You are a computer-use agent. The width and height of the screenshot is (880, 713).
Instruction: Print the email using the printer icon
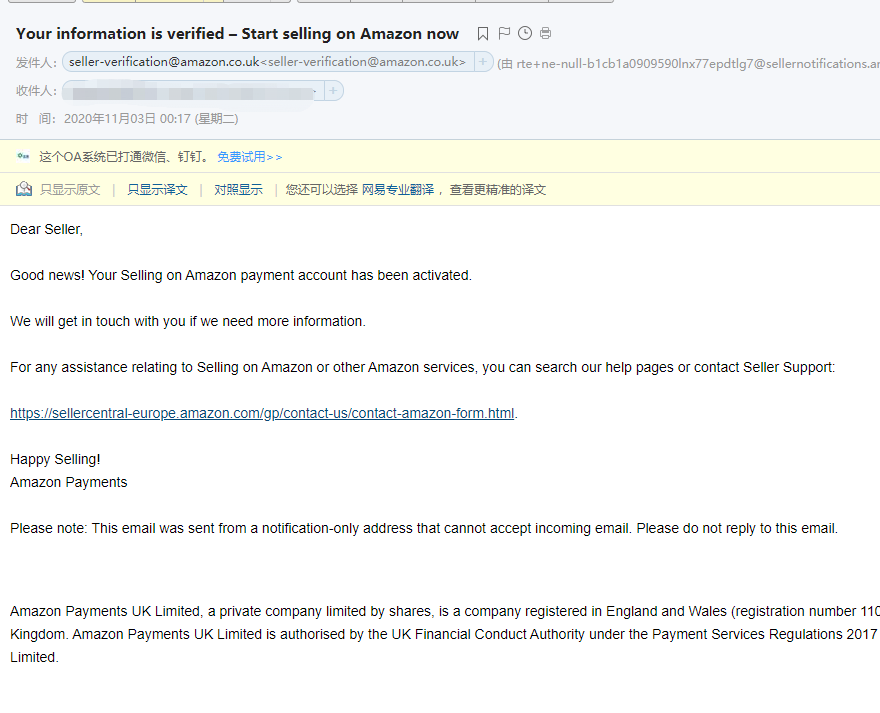coord(545,33)
